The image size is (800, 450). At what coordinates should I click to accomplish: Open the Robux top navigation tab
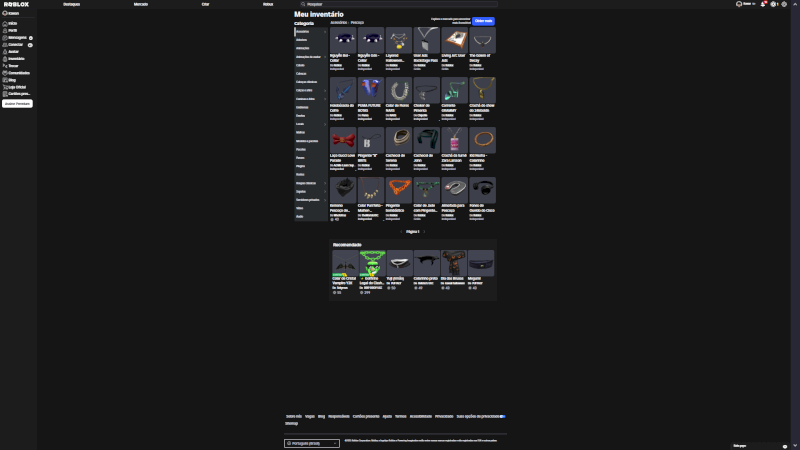268,4
